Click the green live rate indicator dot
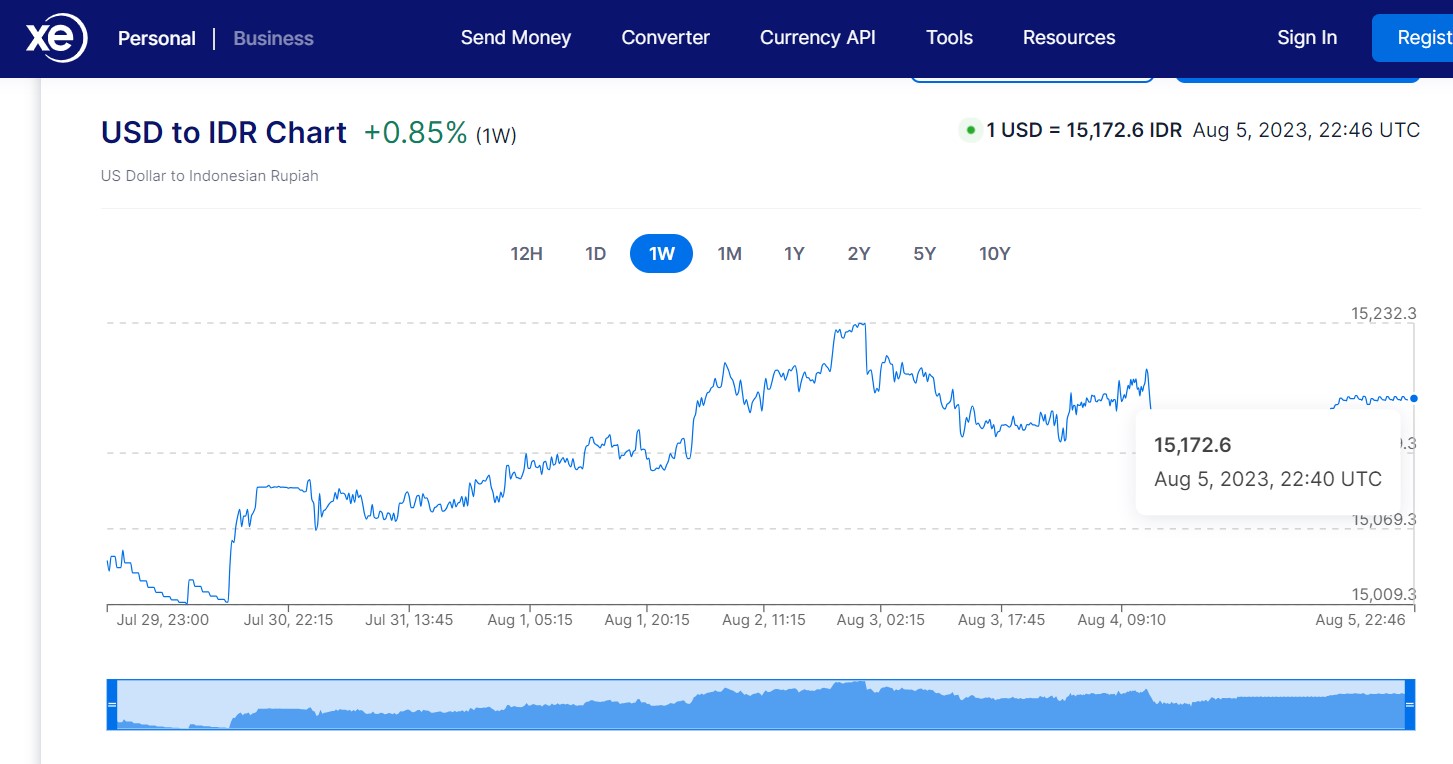The height and width of the screenshot is (764, 1453). point(969,130)
